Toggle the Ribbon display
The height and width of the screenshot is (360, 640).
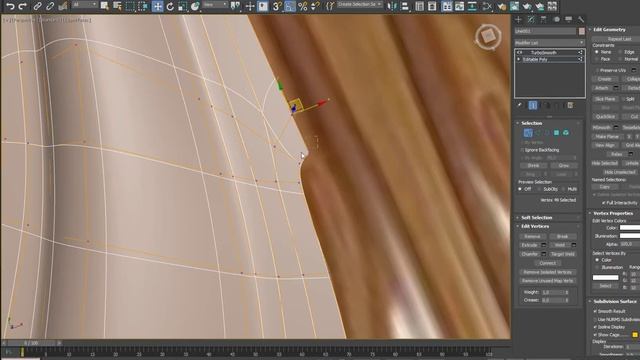point(447,6)
